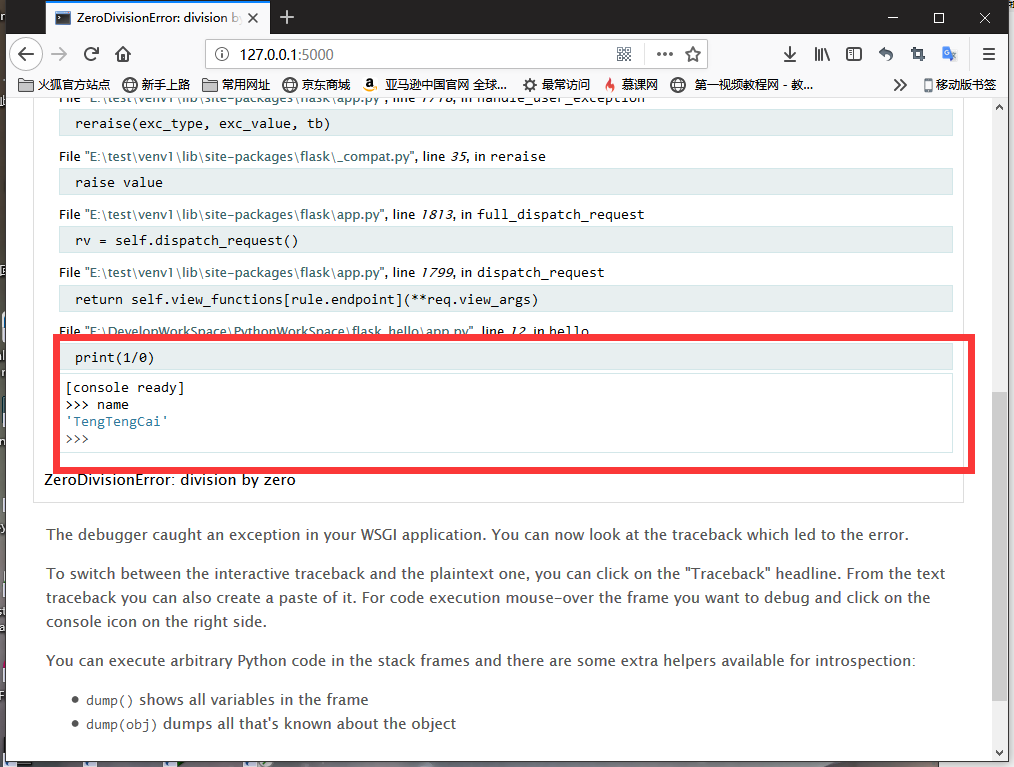Open the downloads panel
The height and width of the screenshot is (767, 1014).
[x=790, y=54]
